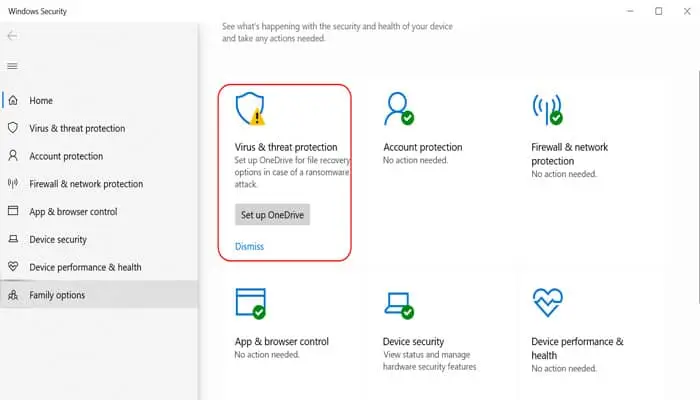Click the Dismiss link
The image size is (700, 400).
pos(249,246)
